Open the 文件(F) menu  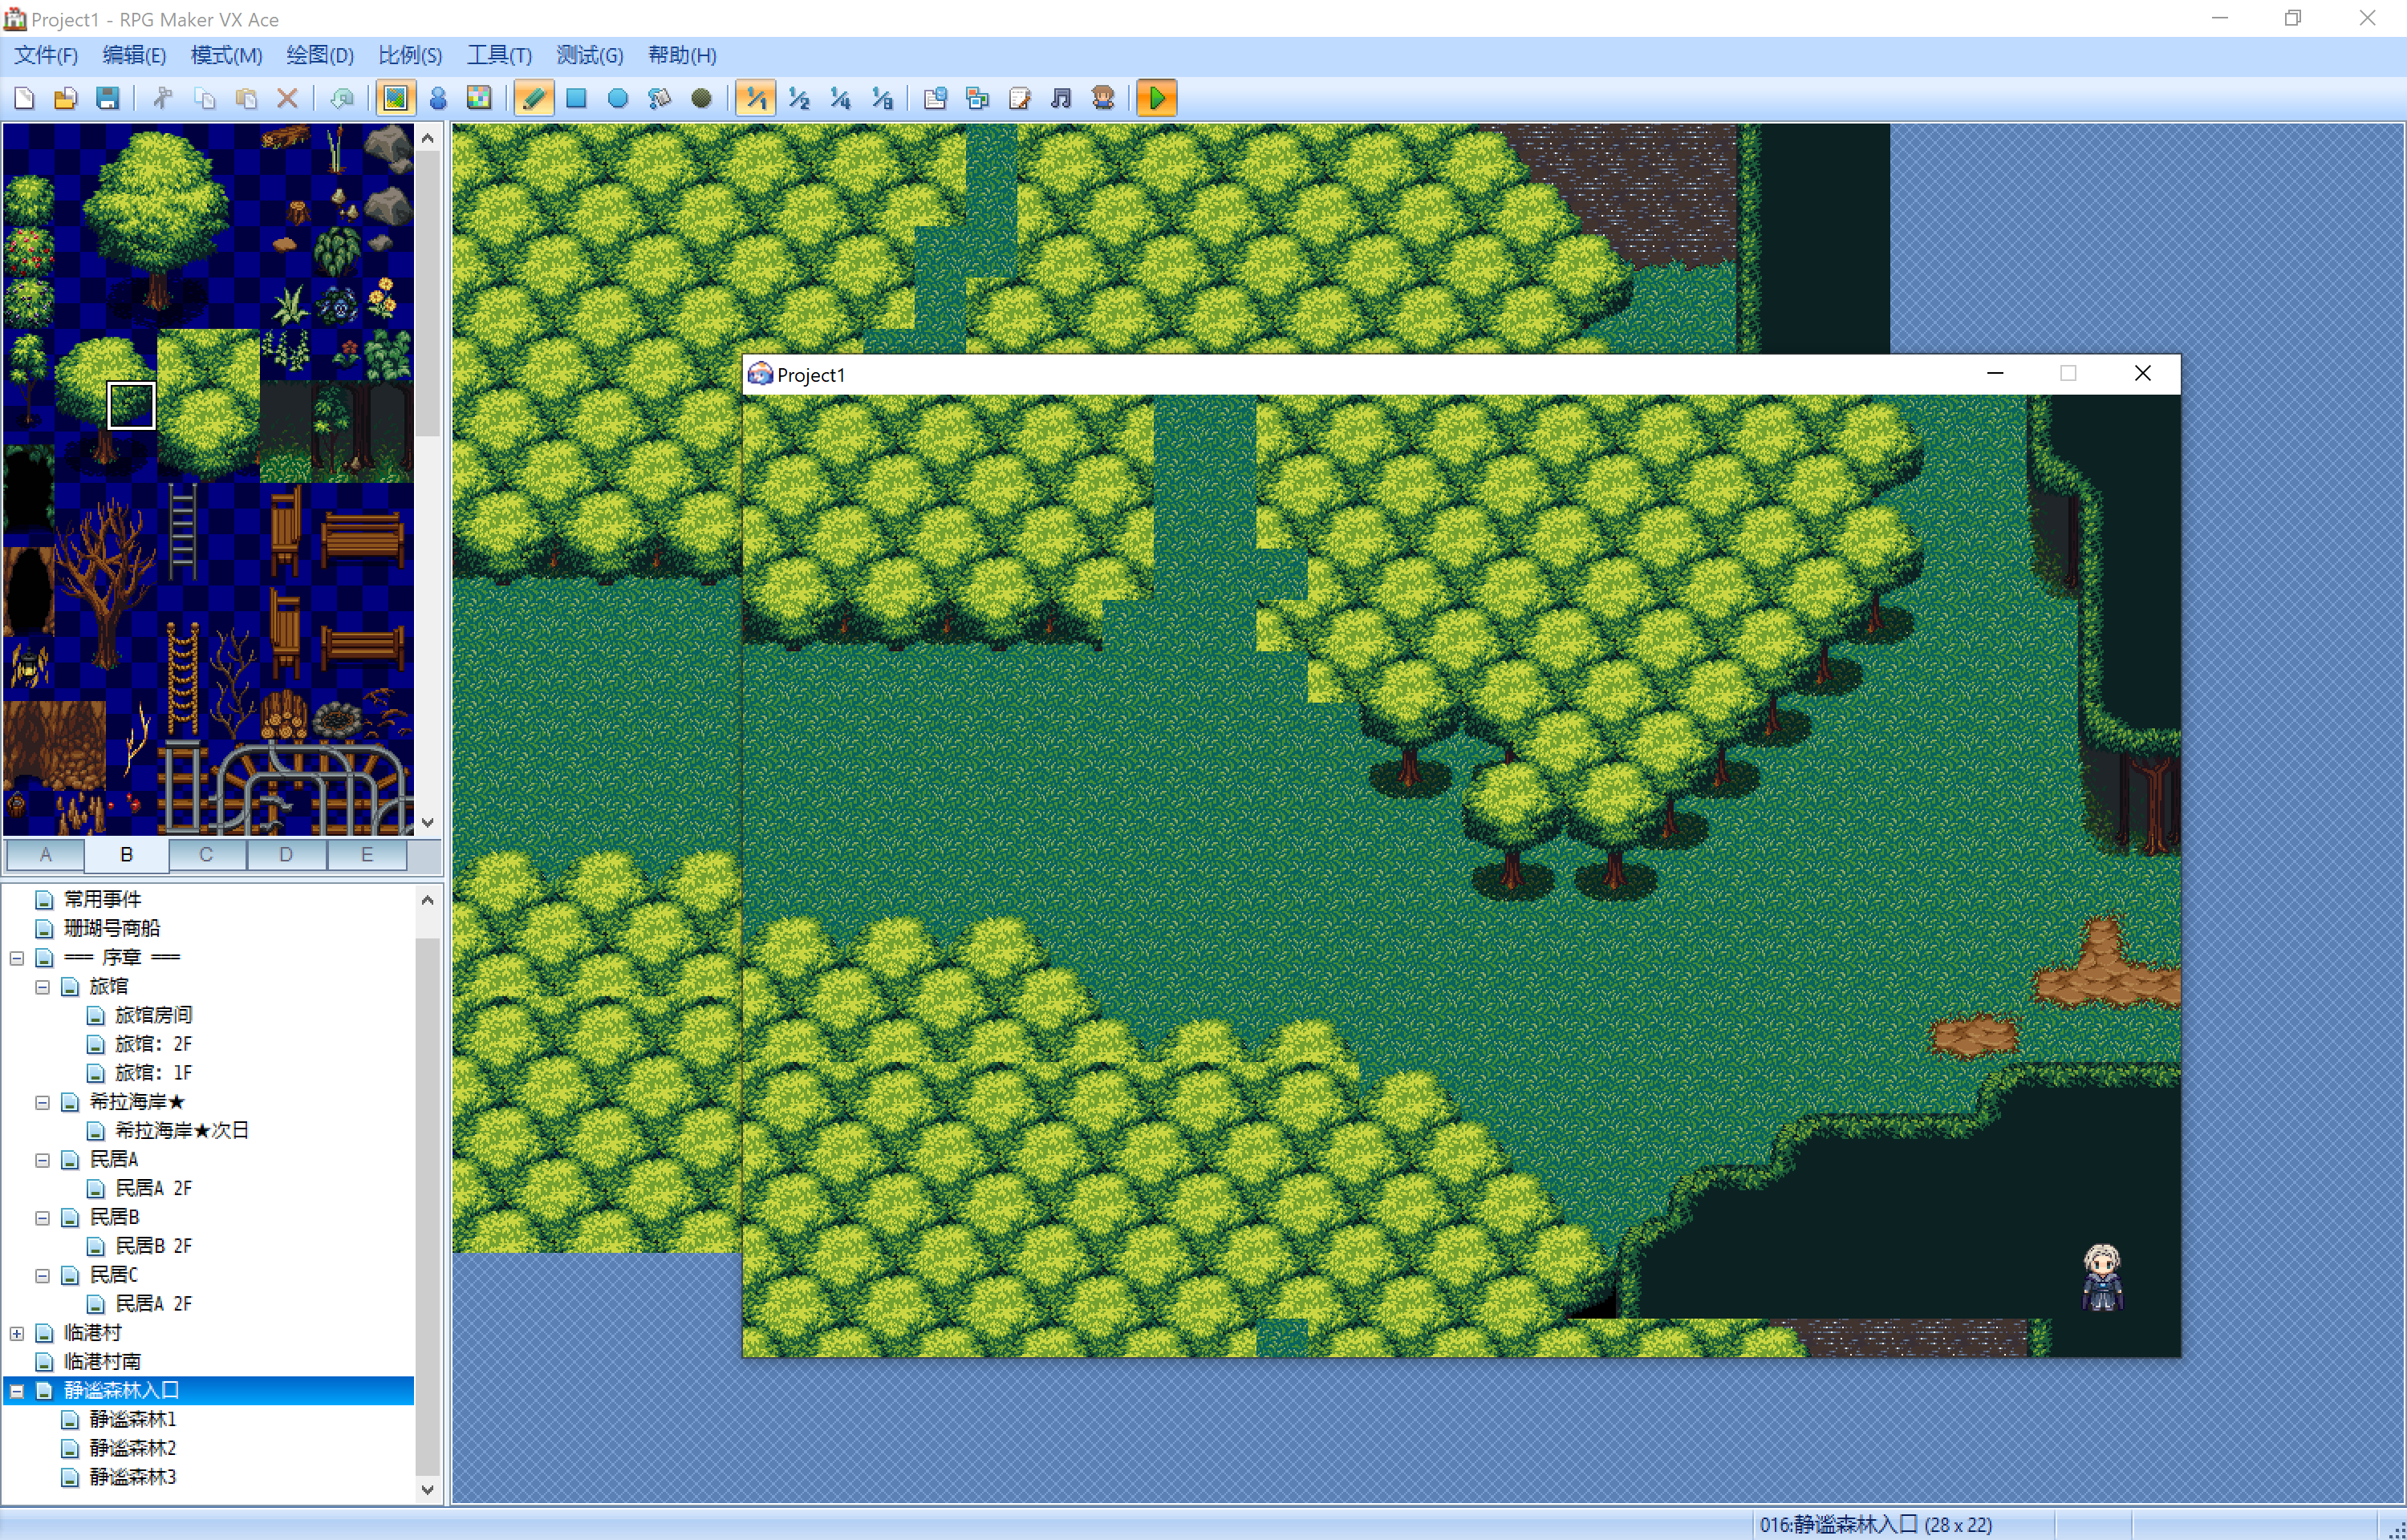coord(45,55)
